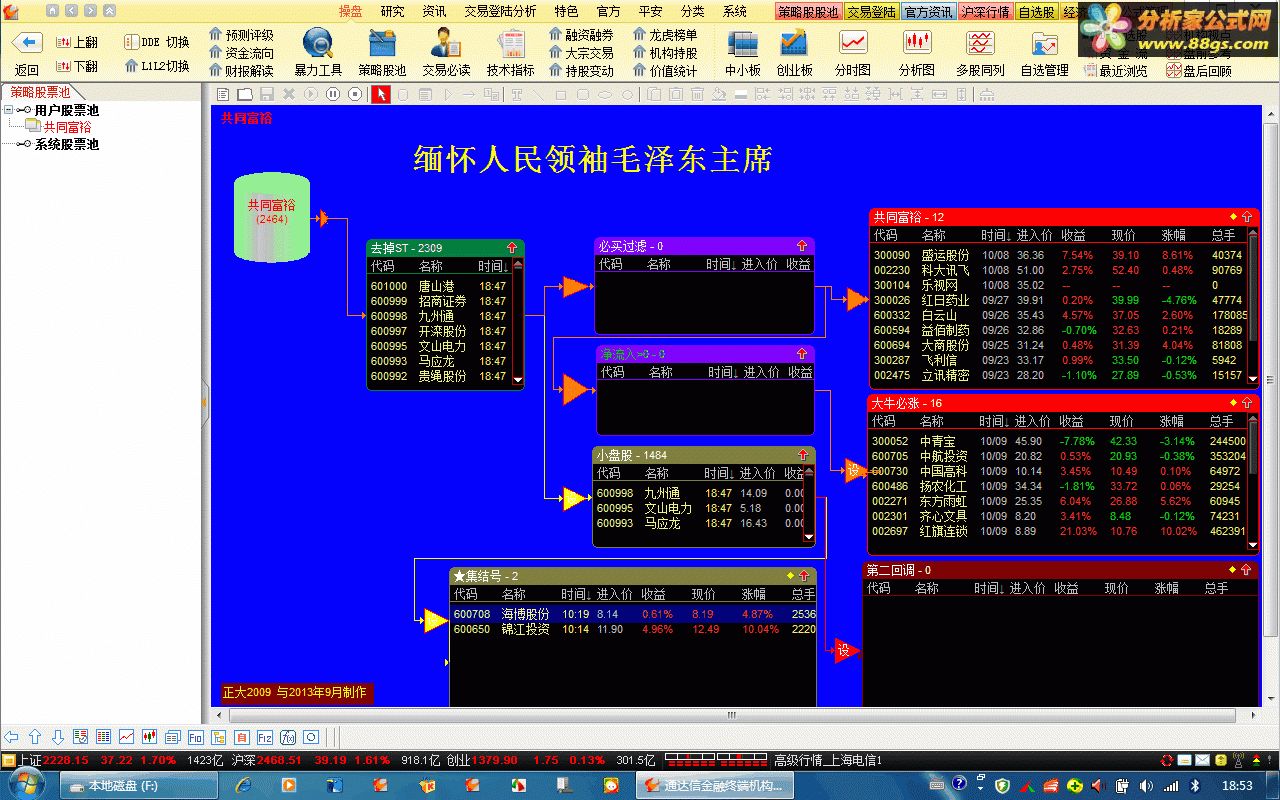Click the up arrow in bottom toolbar
The width and height of the screenshot is (1280, 800).
[x=35, y=737]
